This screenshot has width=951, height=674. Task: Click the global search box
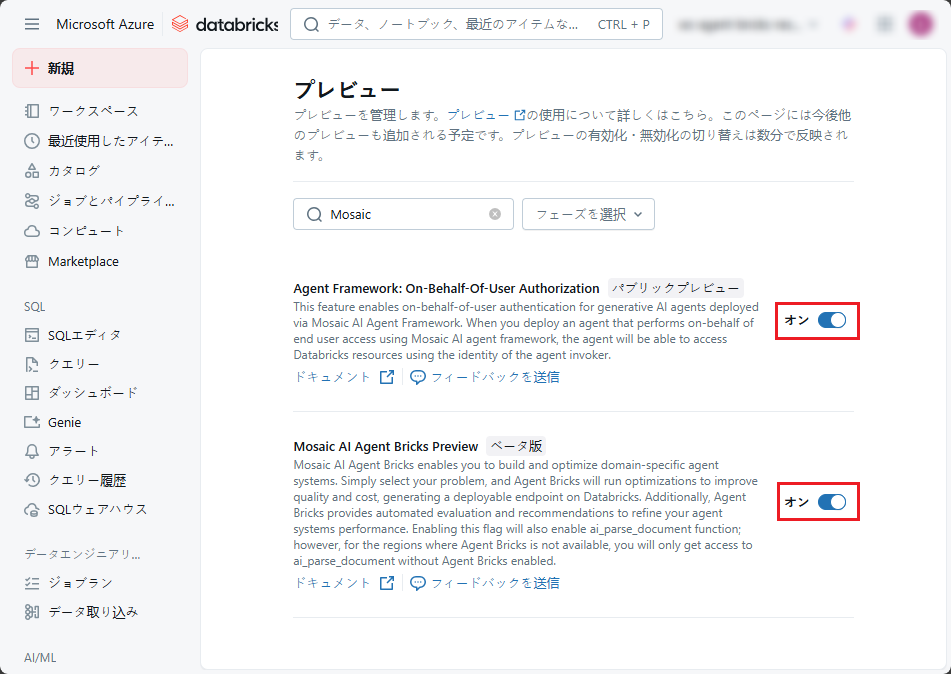pyautogui.click(x=460, y=24)
